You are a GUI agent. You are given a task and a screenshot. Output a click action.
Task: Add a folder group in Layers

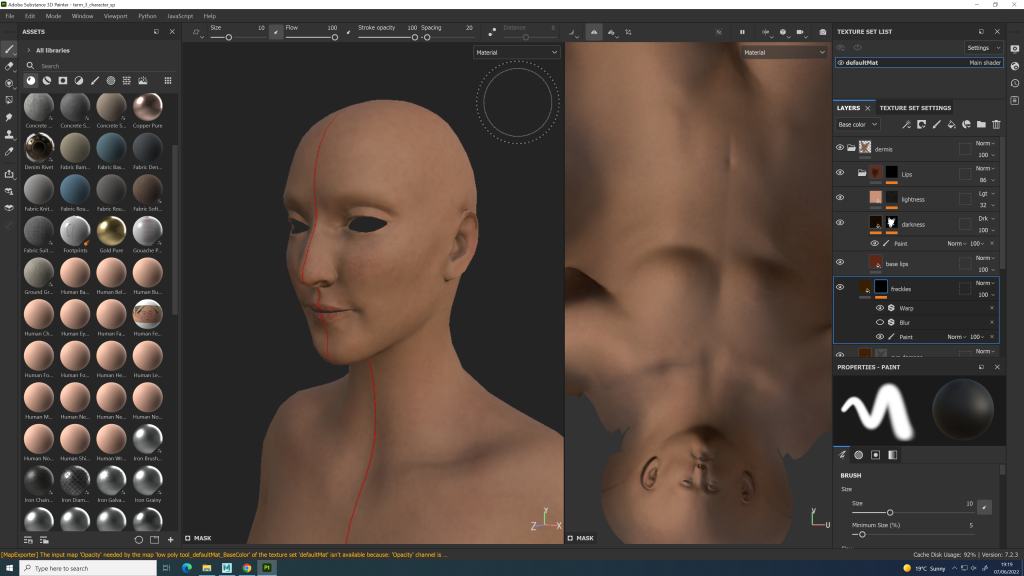[981, 124]
